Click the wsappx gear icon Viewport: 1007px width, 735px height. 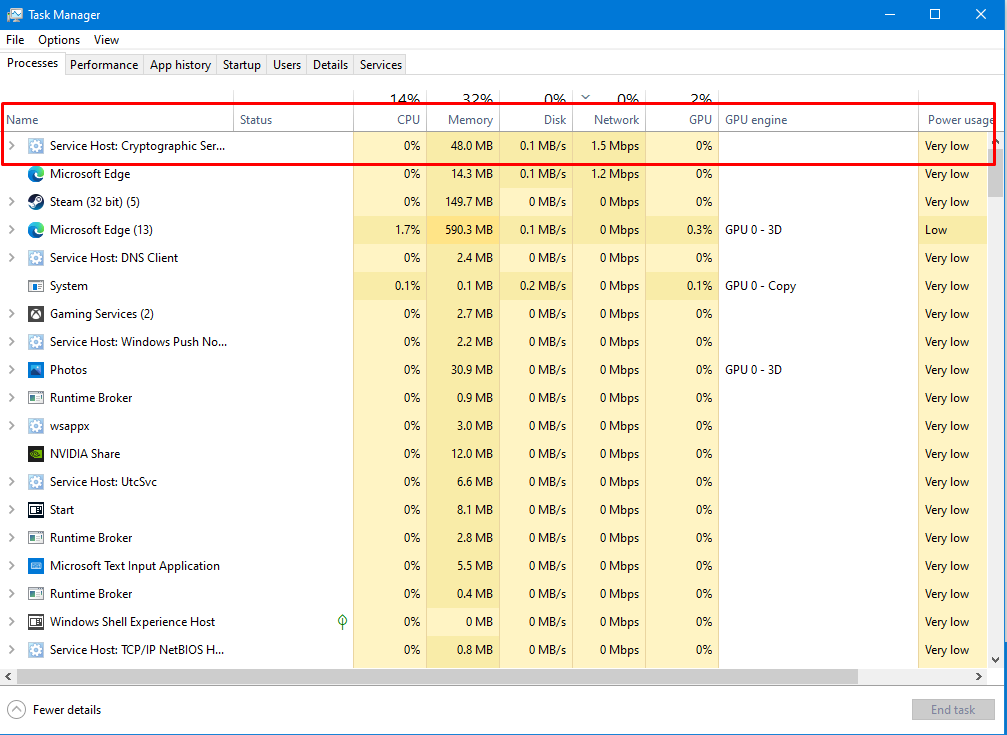click(36, 426)
